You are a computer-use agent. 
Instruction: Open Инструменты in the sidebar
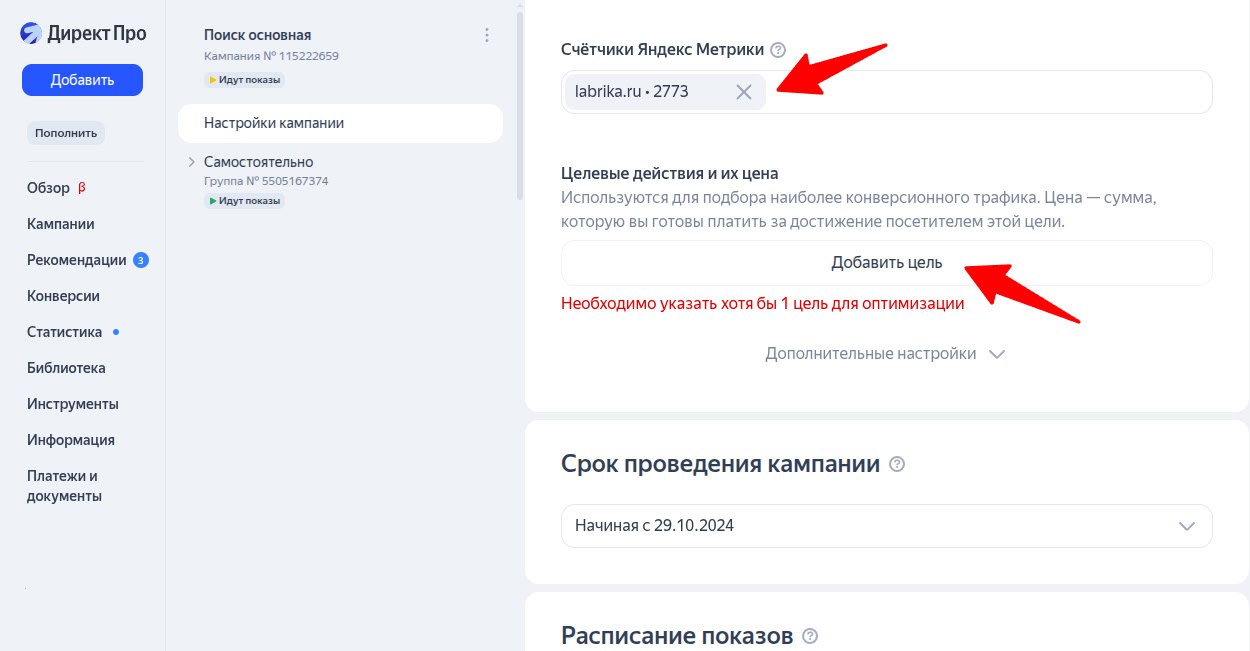coord(73,404)
